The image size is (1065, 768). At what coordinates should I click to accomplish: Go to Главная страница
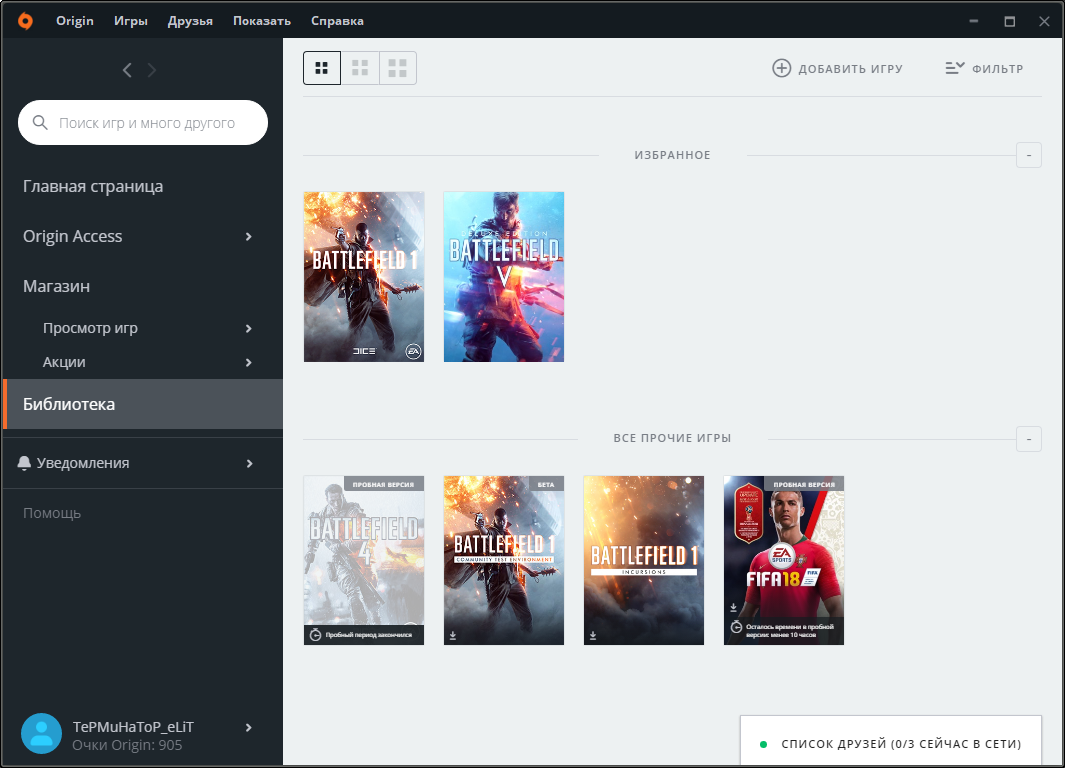(93, 186)
